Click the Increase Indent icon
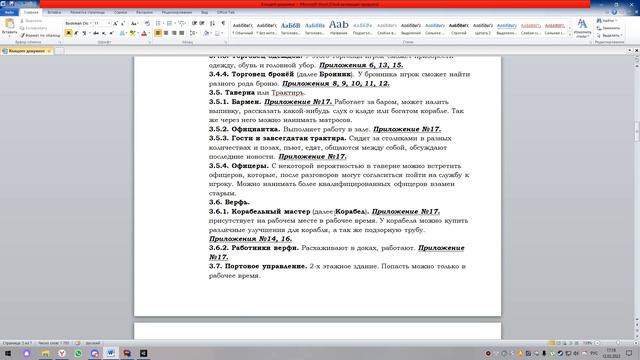 click(x=202, y=24)
